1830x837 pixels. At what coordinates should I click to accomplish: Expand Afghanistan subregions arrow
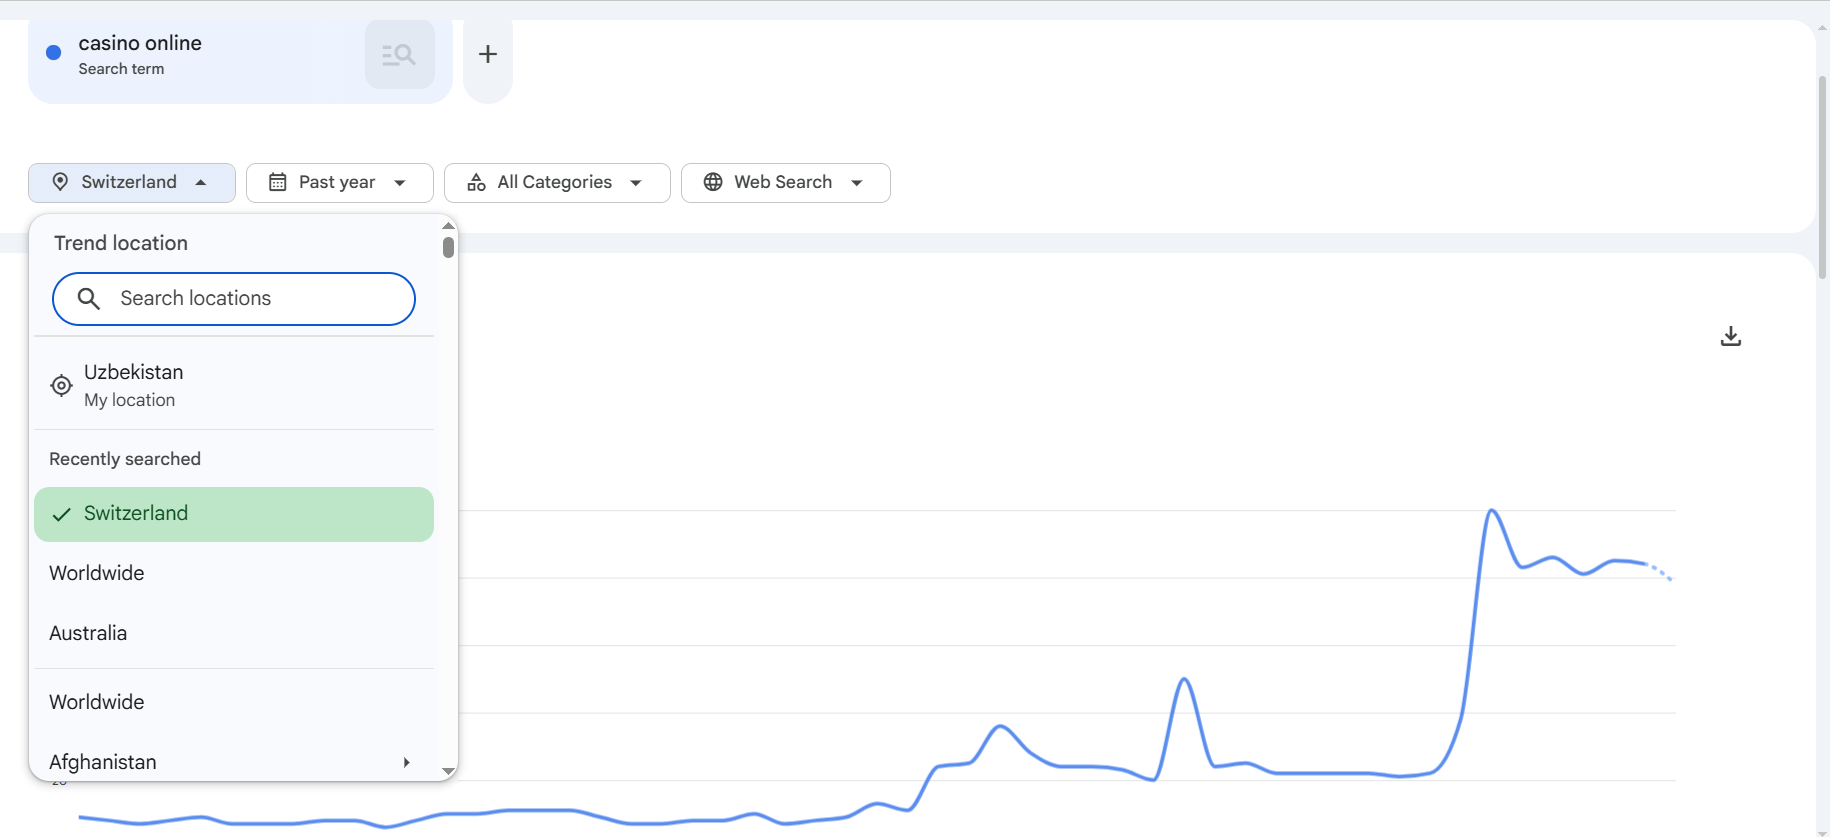point(406,762)
